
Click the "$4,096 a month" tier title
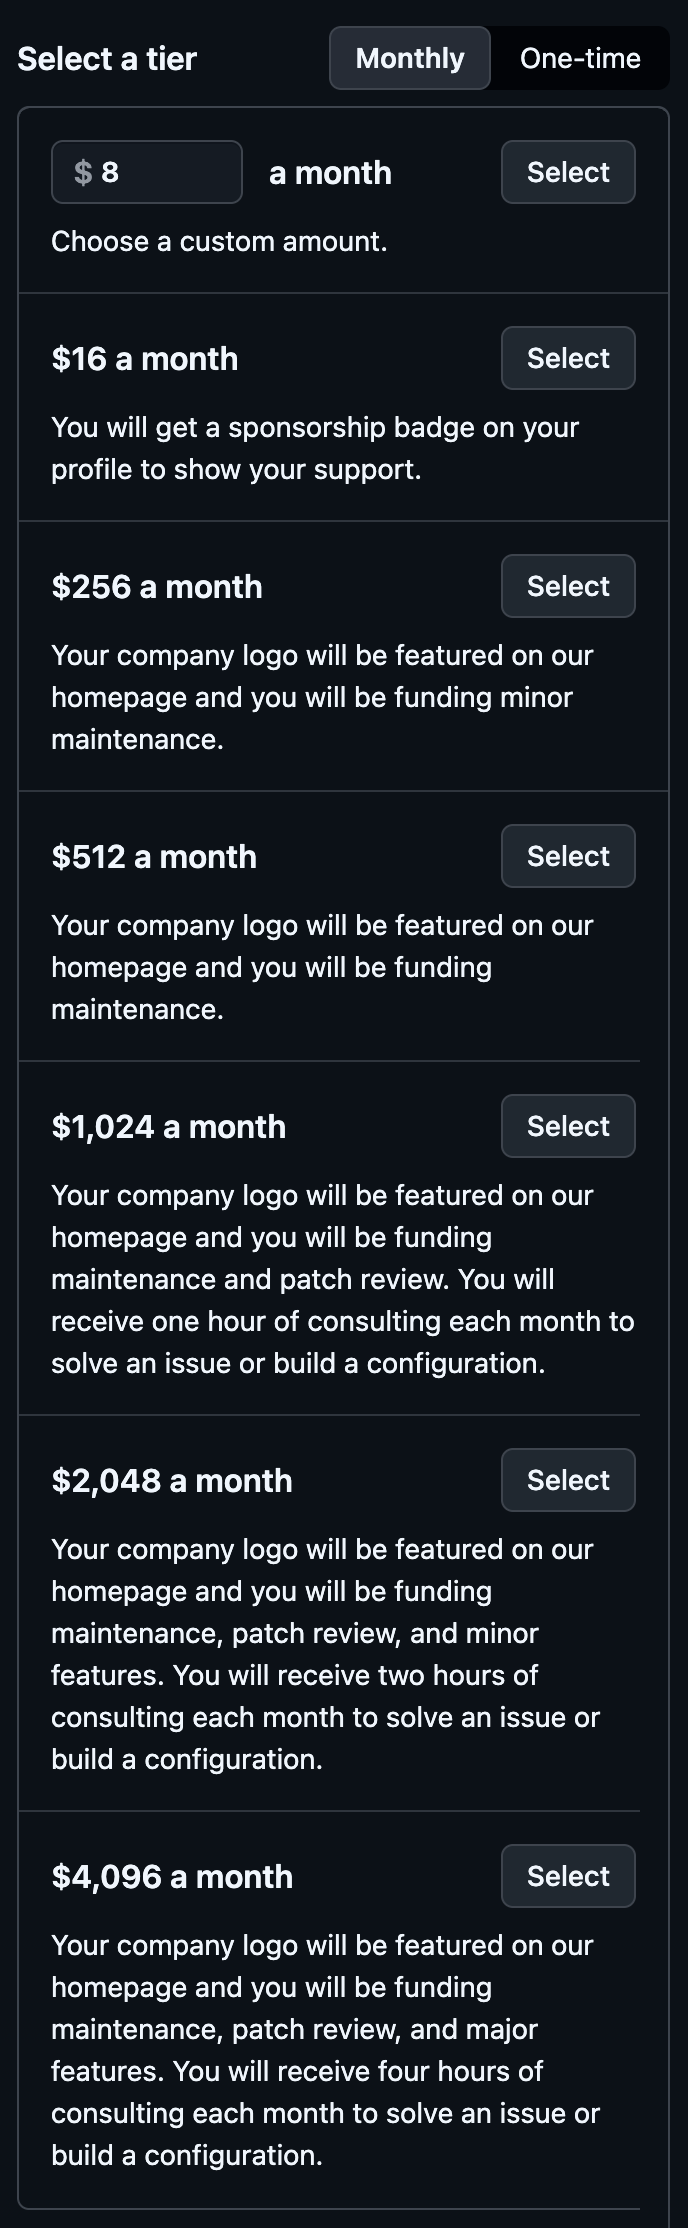(x=172, y=1877)
